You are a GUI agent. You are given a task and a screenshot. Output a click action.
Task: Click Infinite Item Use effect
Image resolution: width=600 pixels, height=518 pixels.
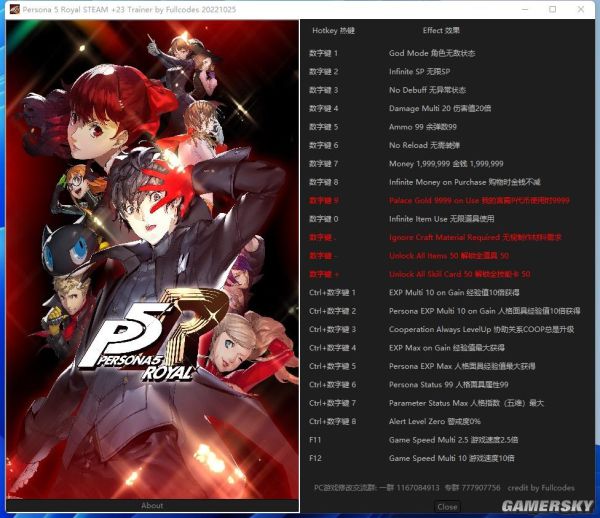(442, 219)
